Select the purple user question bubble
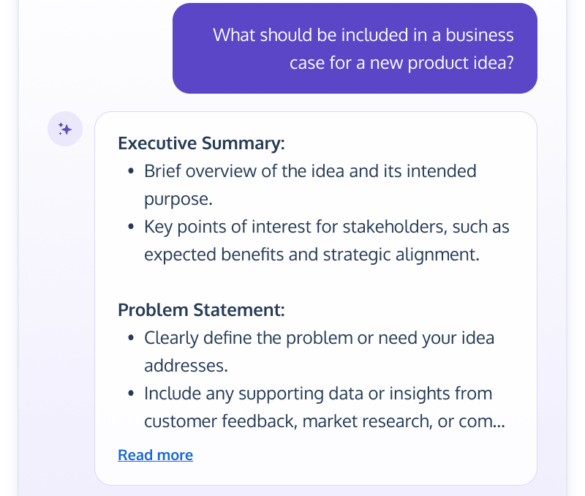Image resolution: width=585 pixels, height=496 pixels. [355, 49]
